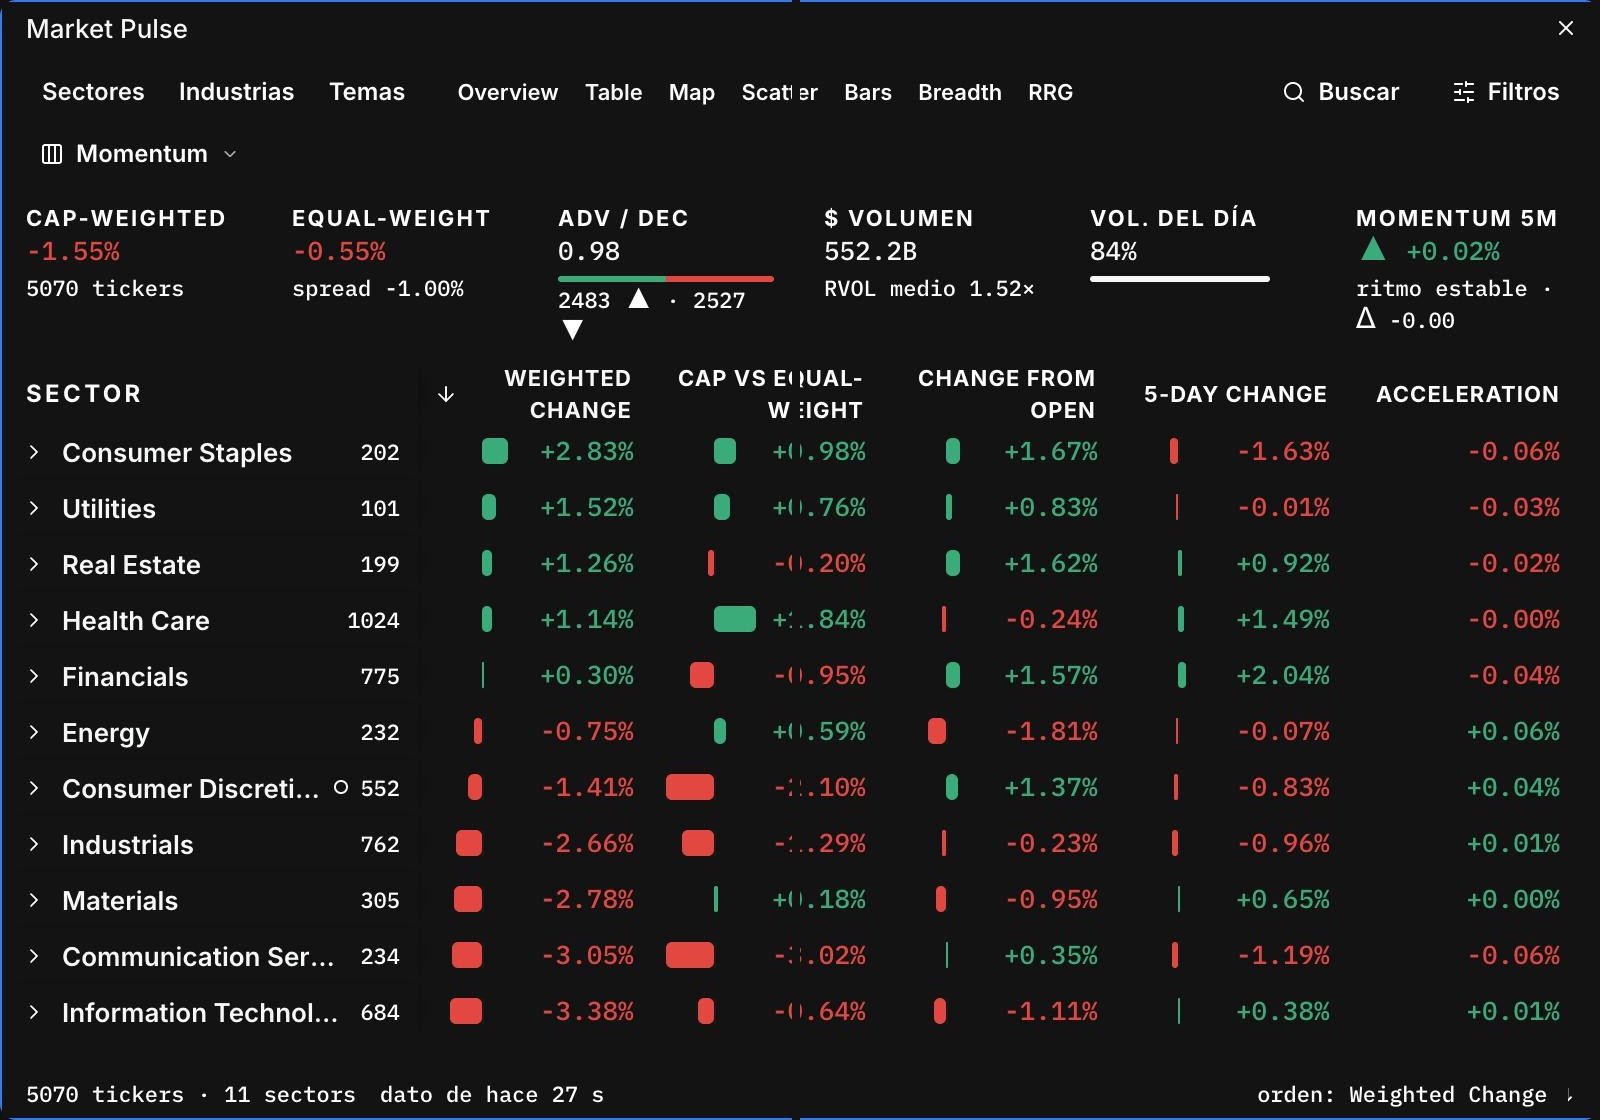Screen dimensions: 1600x1120
Task: Click 'orden: Weighted Change' footer text
Action: pyautogui.click(x=1402, y=1095)
